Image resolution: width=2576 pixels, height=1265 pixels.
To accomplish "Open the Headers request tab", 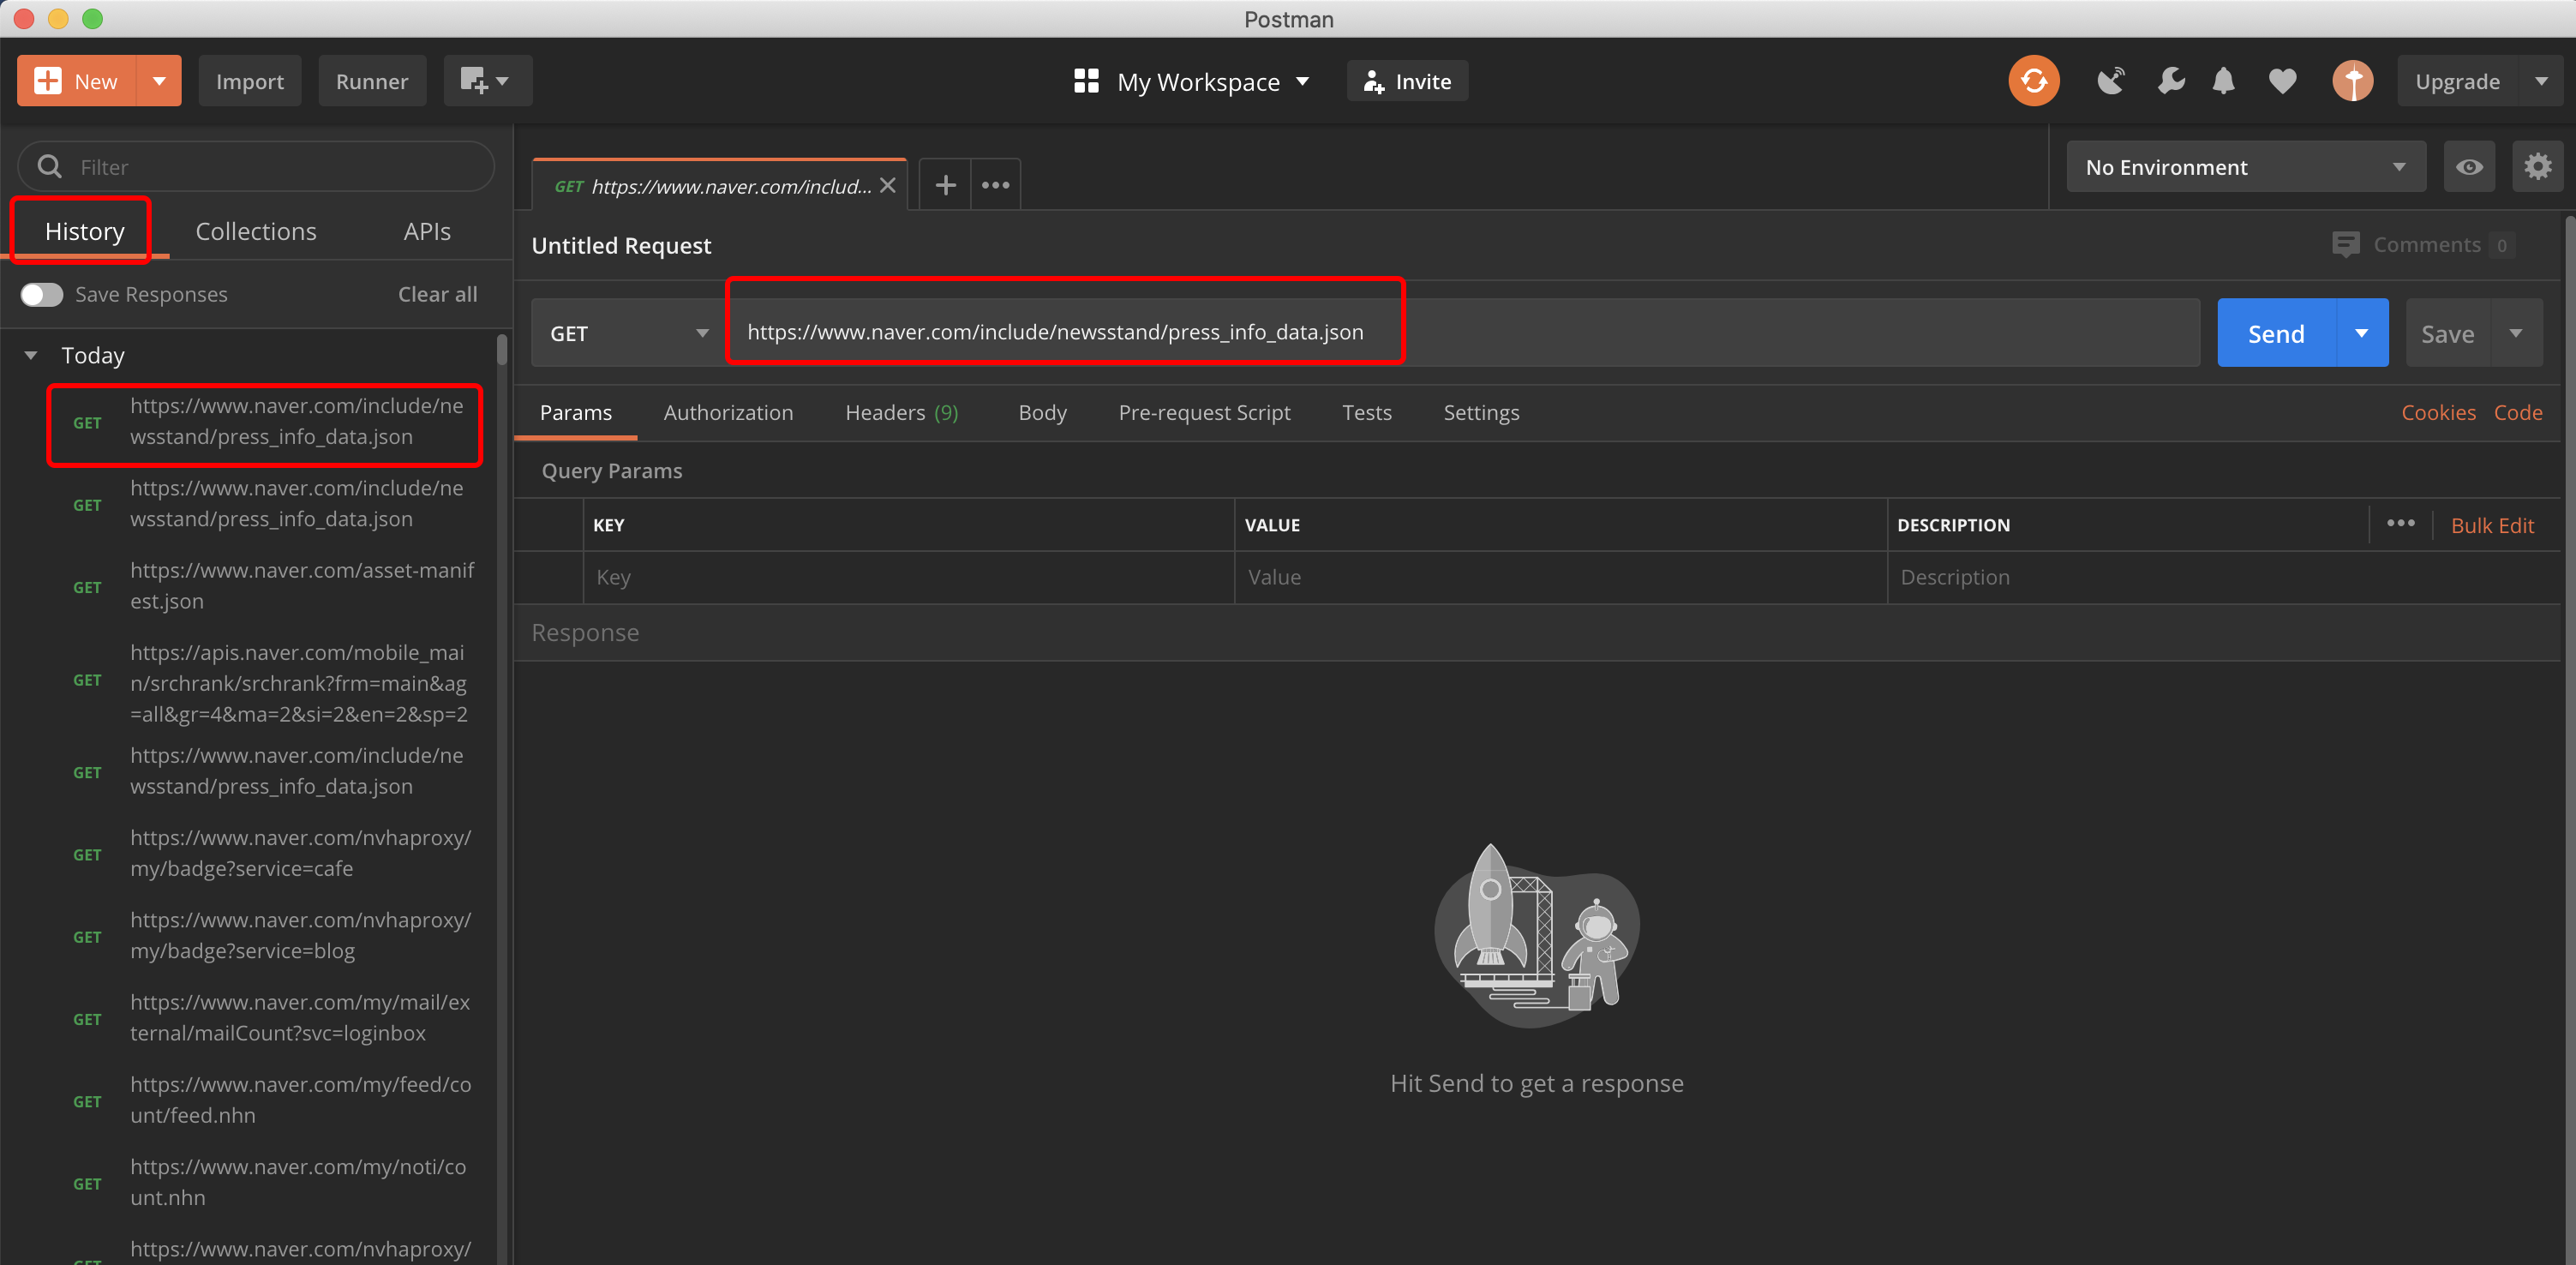I will (x=900, y=413).
